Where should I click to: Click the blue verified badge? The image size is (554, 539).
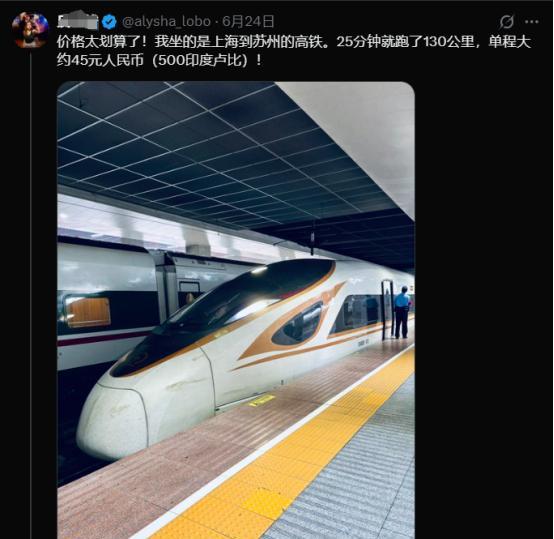(x=109, y=22)
